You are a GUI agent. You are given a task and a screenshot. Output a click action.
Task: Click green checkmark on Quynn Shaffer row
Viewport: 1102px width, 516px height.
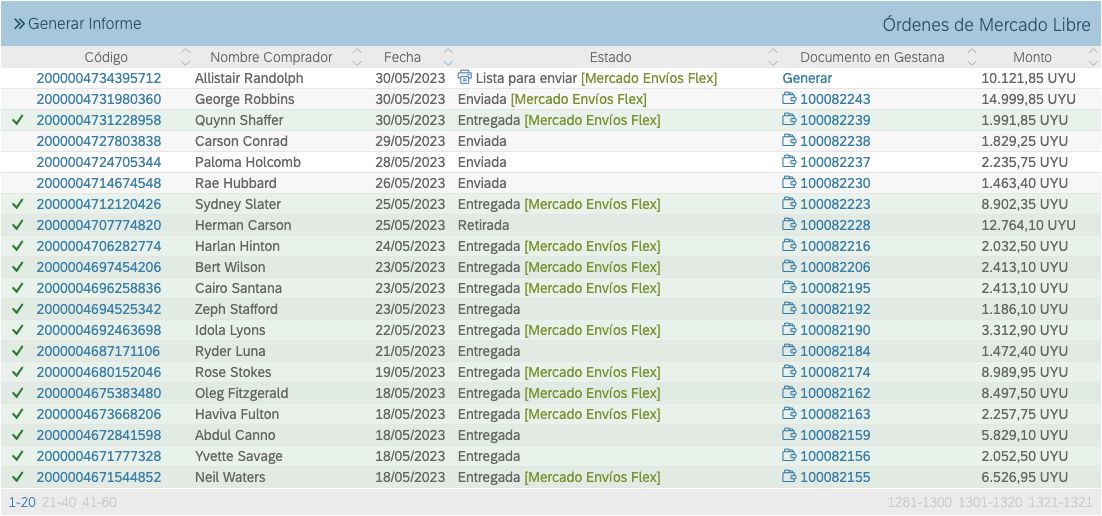coord(17,120)
